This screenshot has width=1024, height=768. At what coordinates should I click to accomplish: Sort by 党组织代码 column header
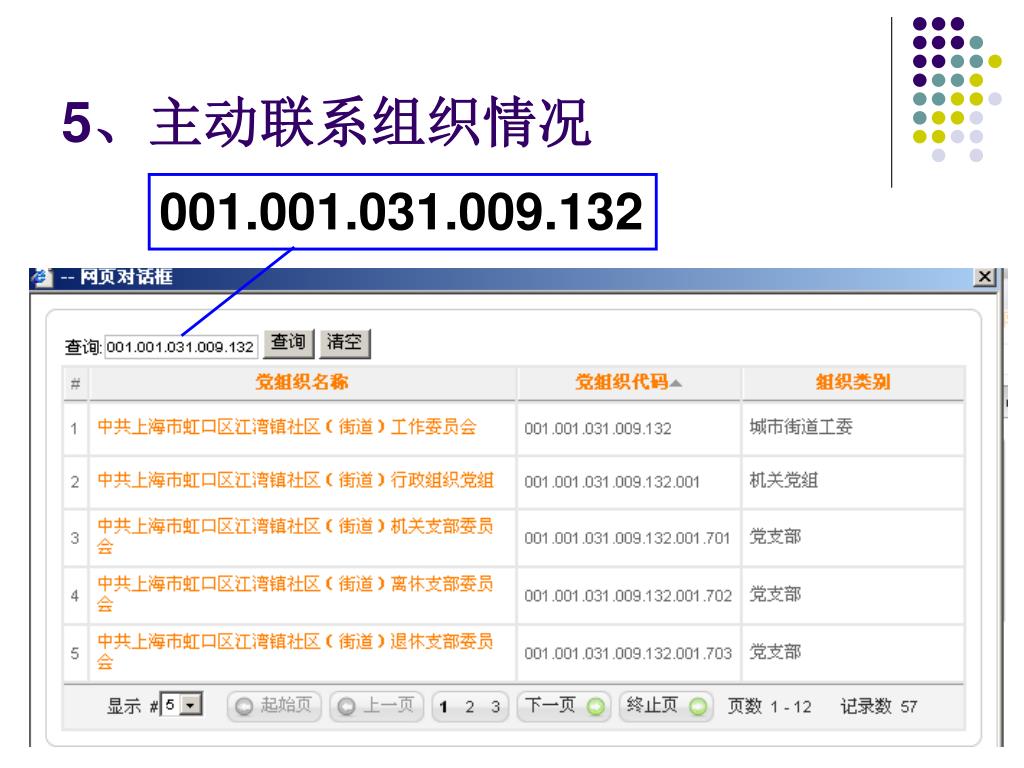pos(621,382)
